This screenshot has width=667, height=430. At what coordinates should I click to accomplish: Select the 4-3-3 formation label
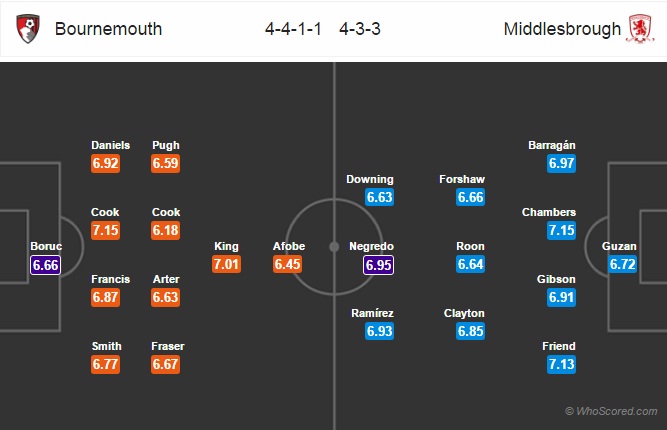[x=360, y=29]
